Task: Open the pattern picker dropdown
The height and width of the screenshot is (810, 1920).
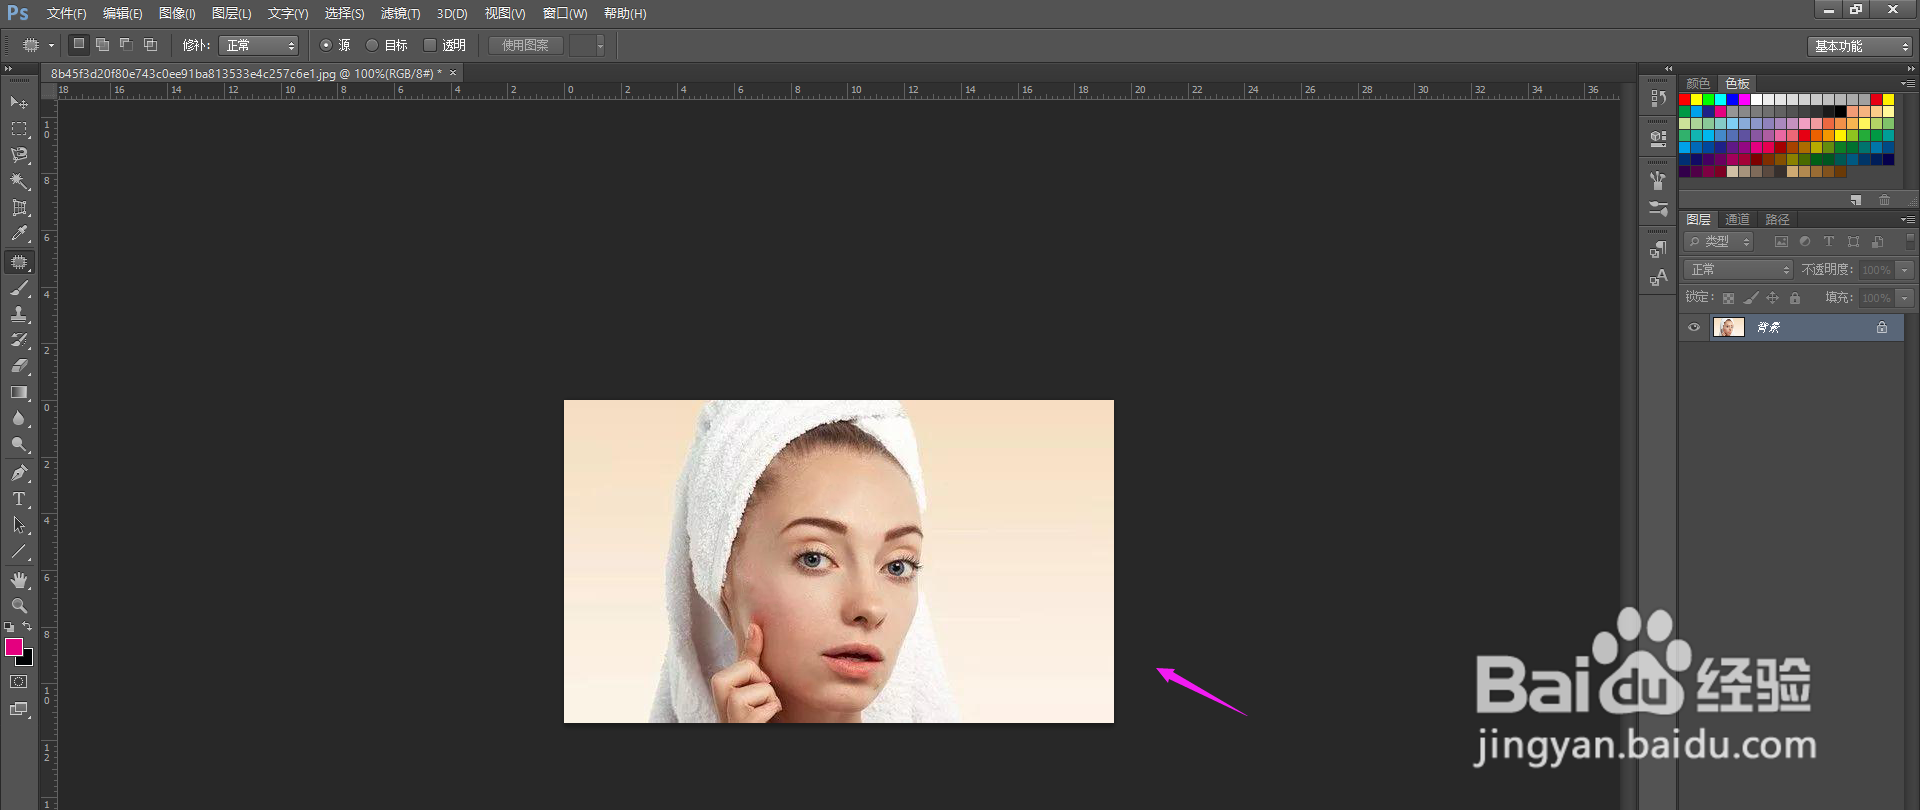Action: [x=600, y=45]
